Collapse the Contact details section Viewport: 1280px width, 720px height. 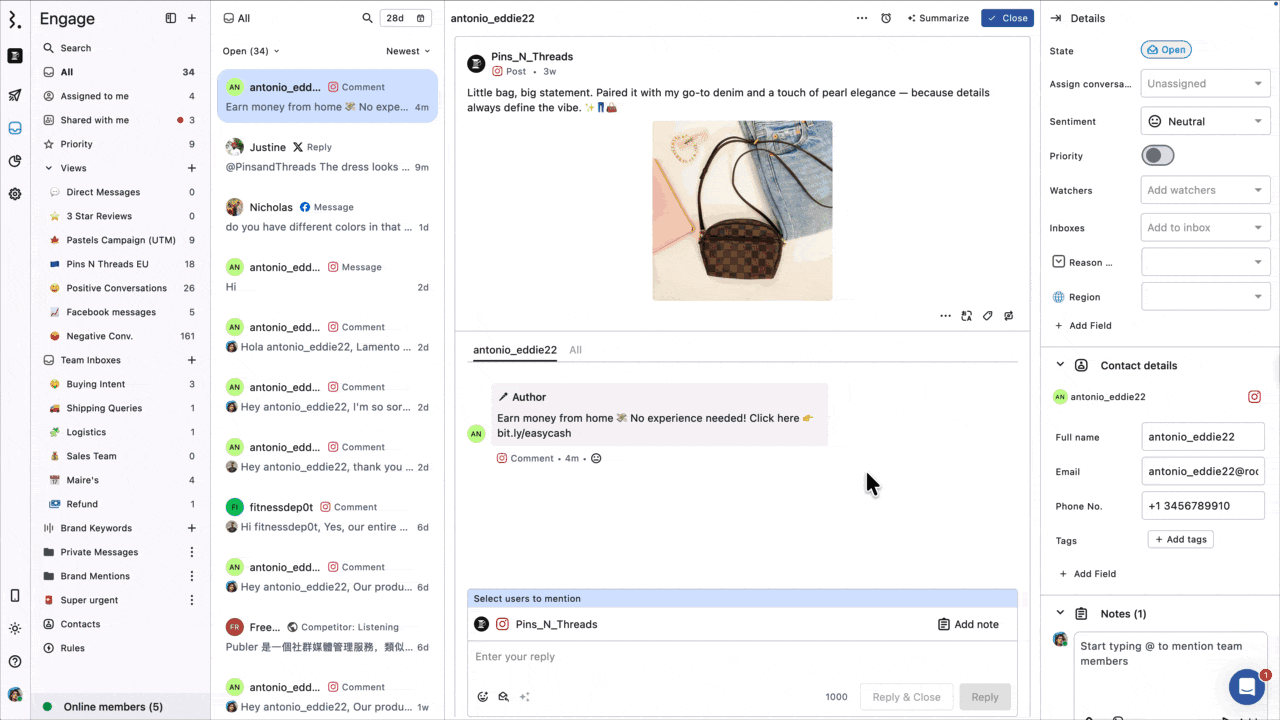(1060, 365)
